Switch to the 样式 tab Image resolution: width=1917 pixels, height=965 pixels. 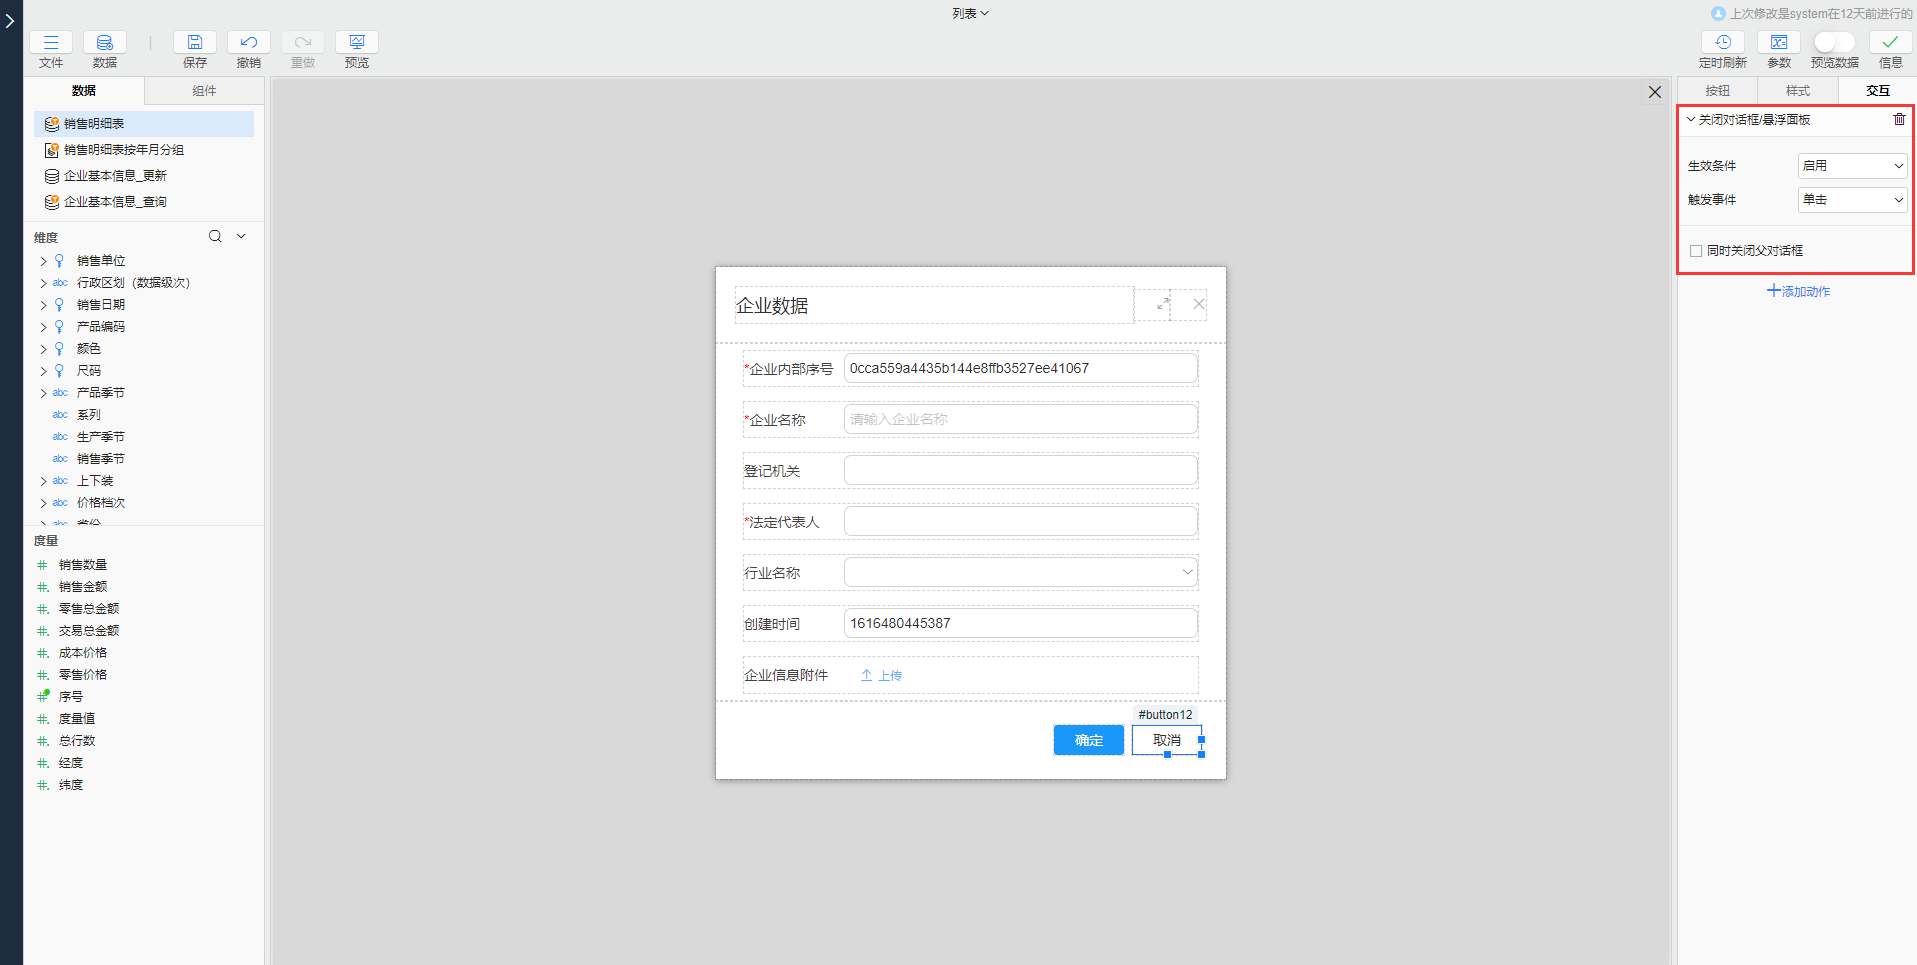pyautogui.click(x=1798, y=91)
